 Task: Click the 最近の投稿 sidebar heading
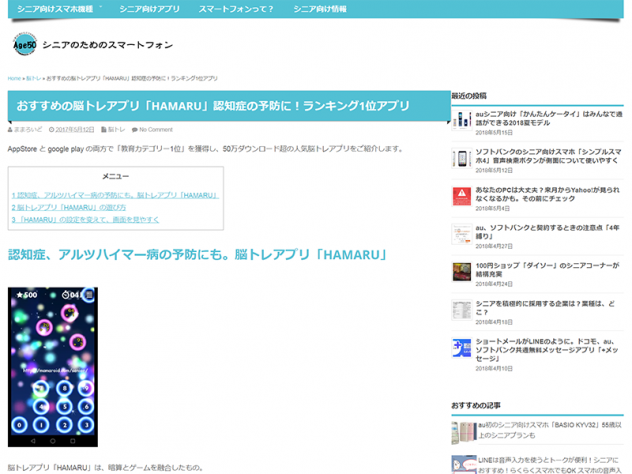point(469,96)
